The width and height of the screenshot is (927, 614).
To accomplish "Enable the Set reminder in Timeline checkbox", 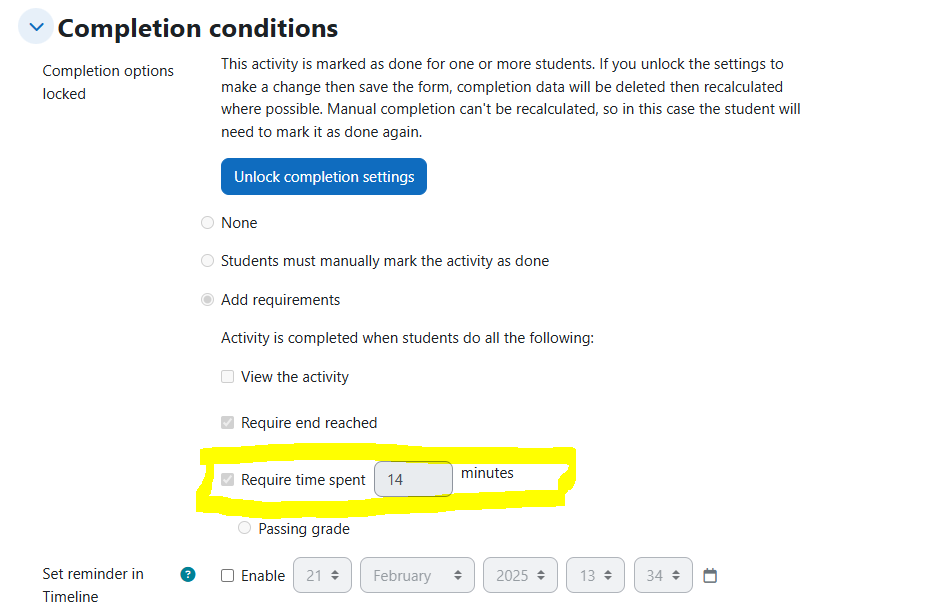I will [228, 576].
